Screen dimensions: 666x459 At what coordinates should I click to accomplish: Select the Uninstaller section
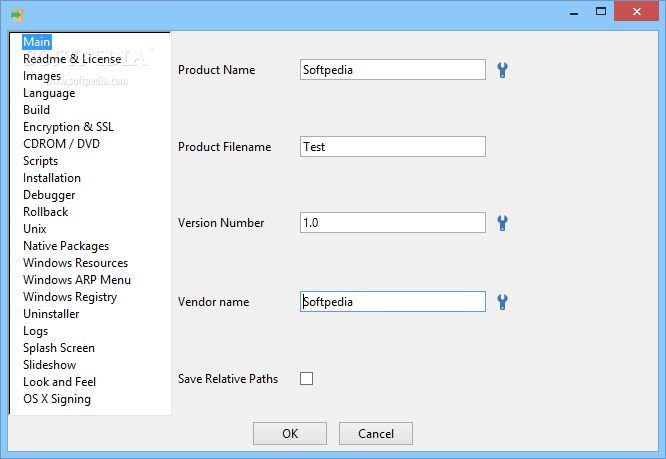[x=51, y=314]
